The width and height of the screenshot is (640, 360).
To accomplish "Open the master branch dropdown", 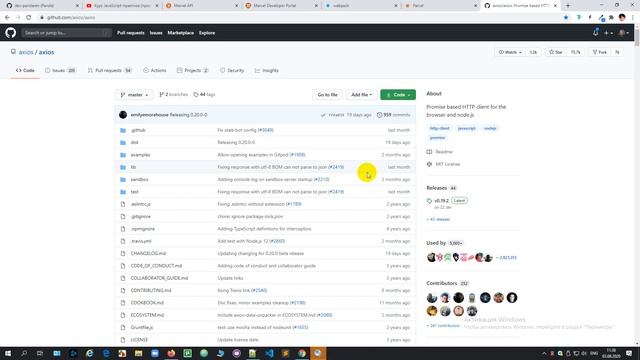I will [x=134, y=95].
